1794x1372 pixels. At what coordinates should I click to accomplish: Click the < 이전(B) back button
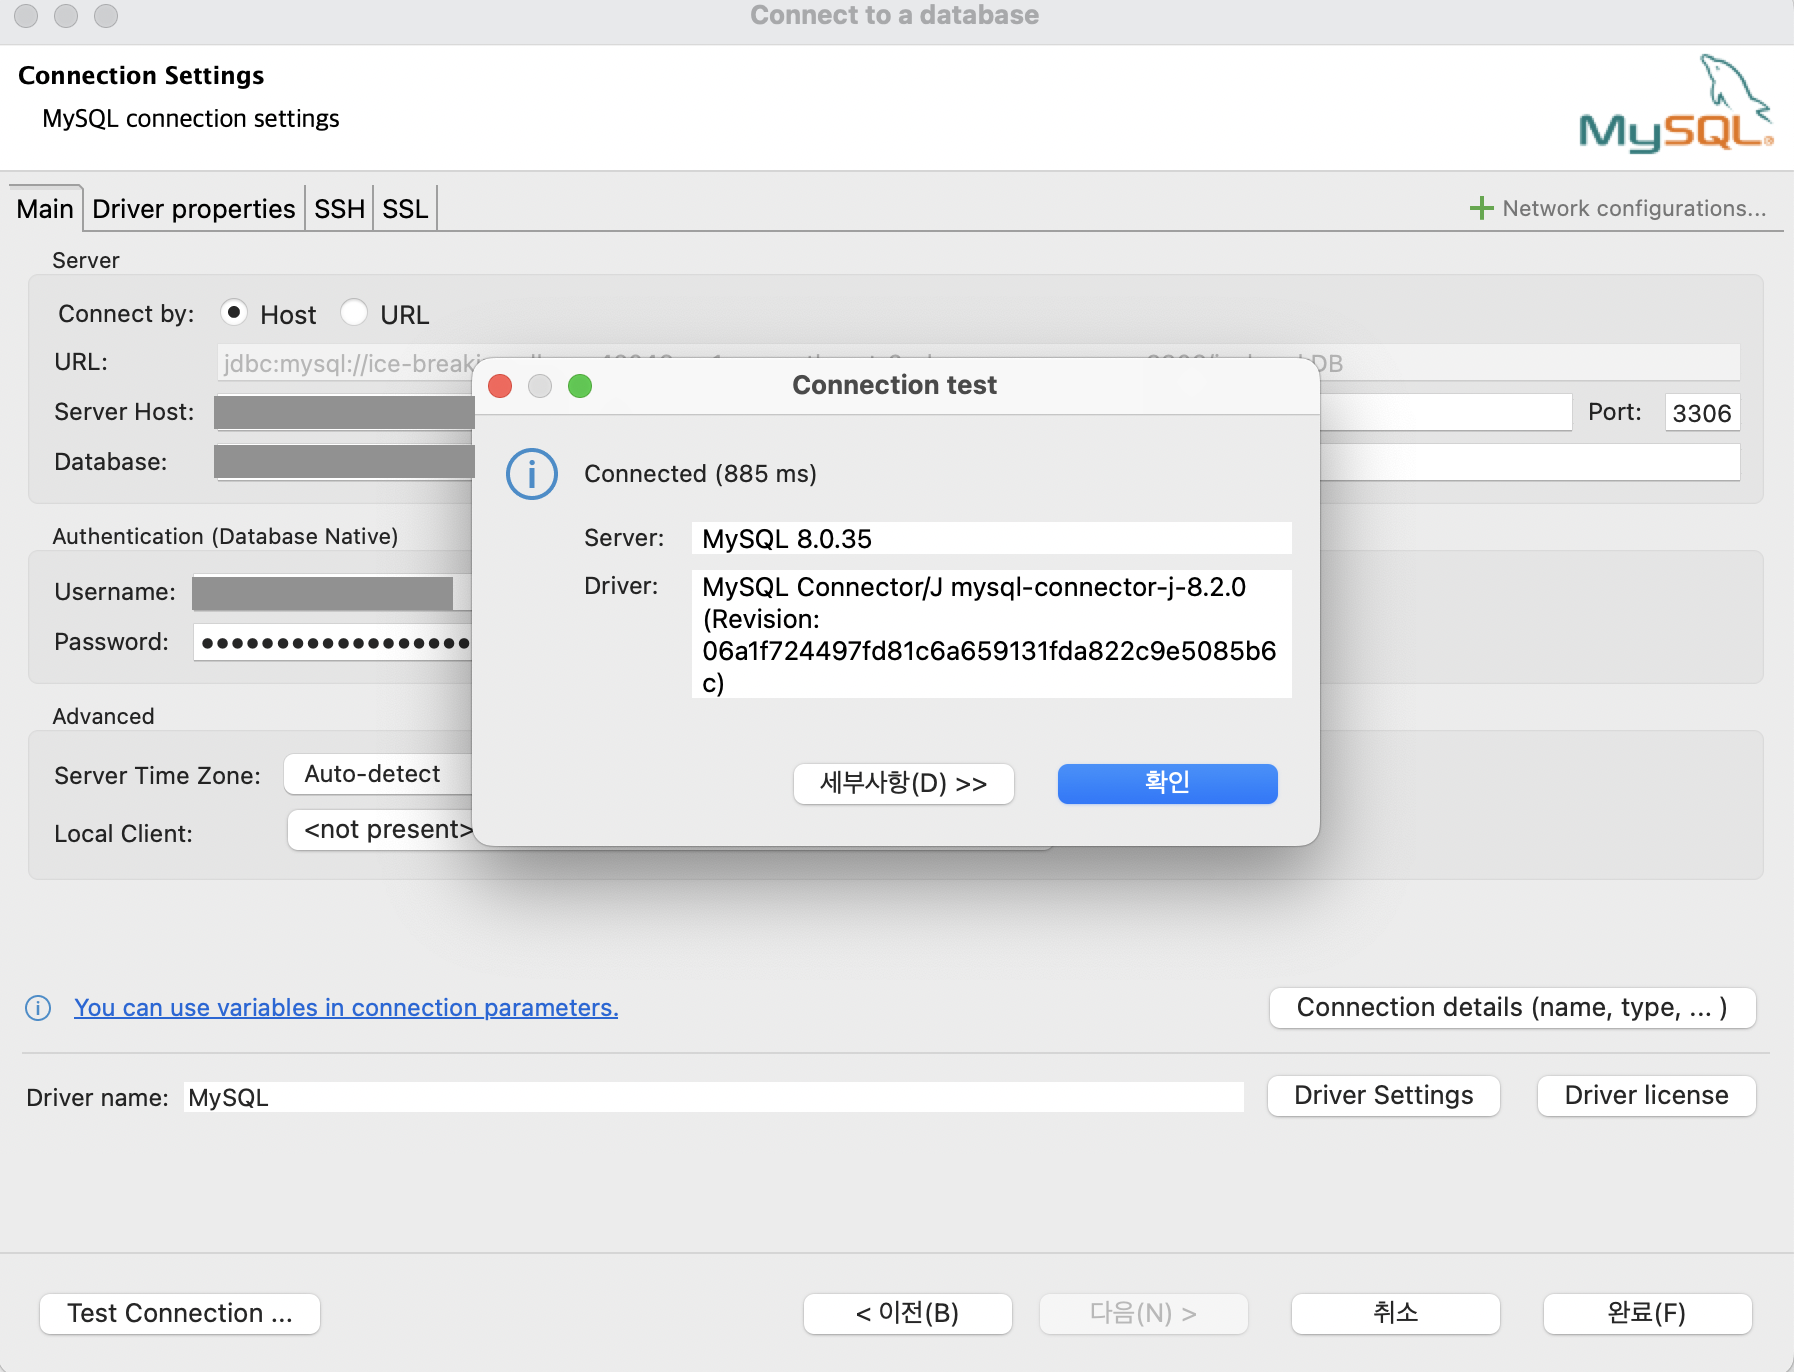(x=907, y=1313)
